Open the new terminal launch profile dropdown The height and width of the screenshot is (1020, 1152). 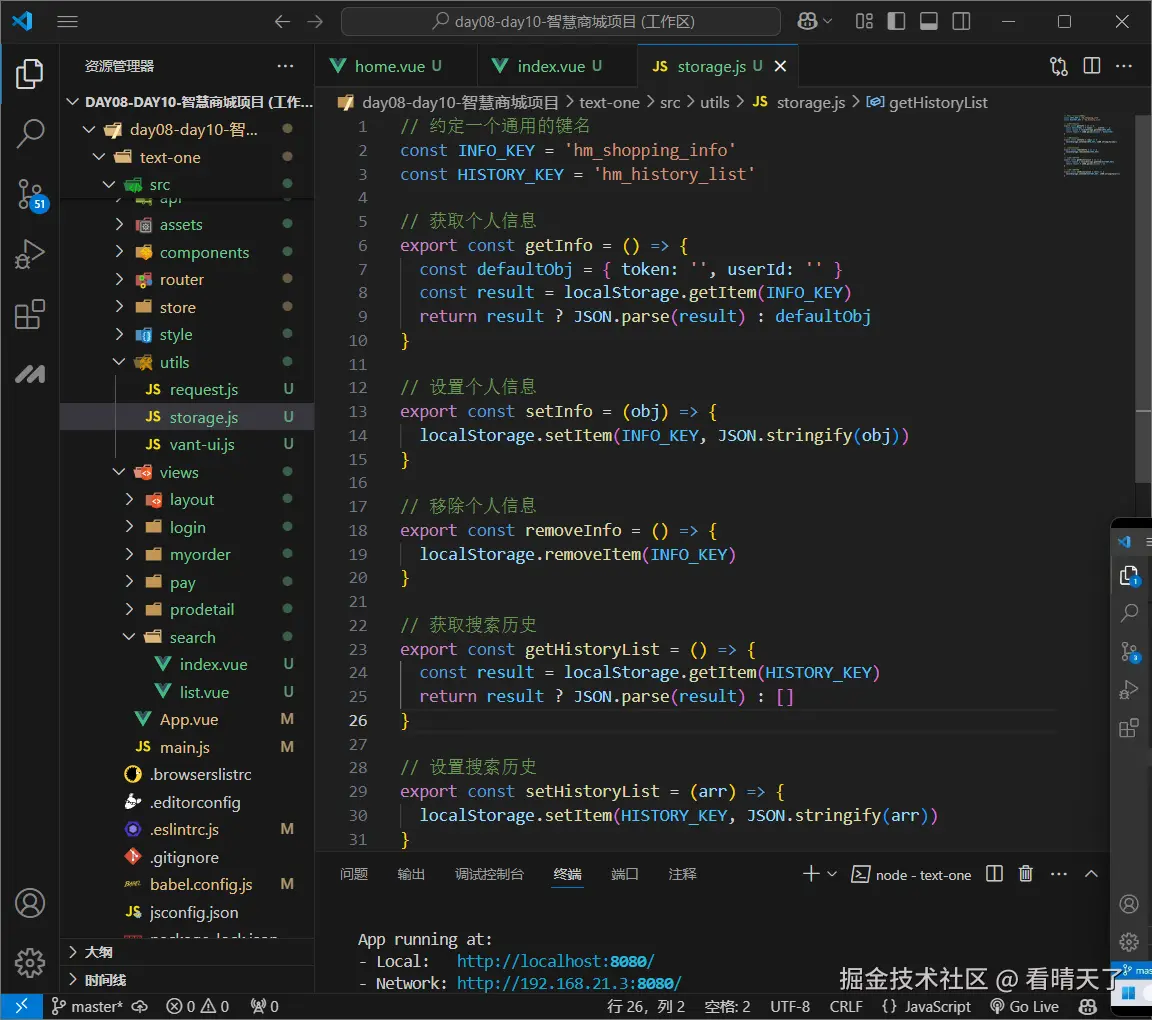point(832,874)
